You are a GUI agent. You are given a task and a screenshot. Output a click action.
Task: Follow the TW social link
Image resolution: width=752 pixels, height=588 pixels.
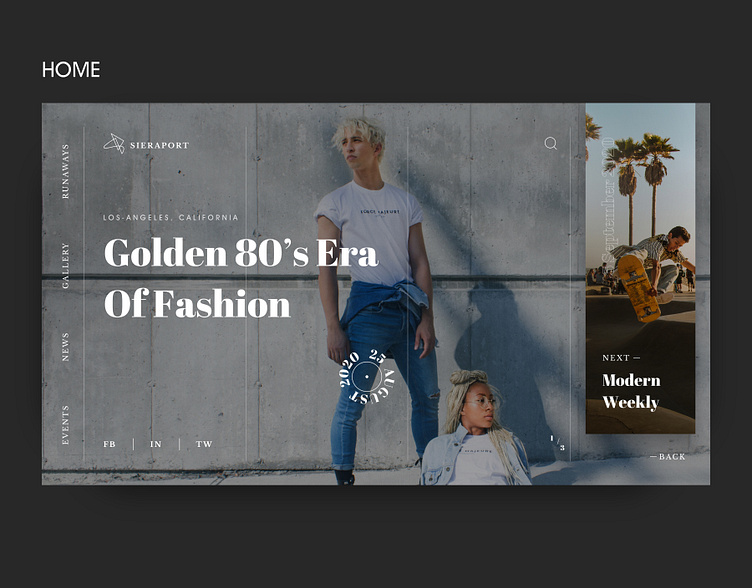click(x=204, y=444)
